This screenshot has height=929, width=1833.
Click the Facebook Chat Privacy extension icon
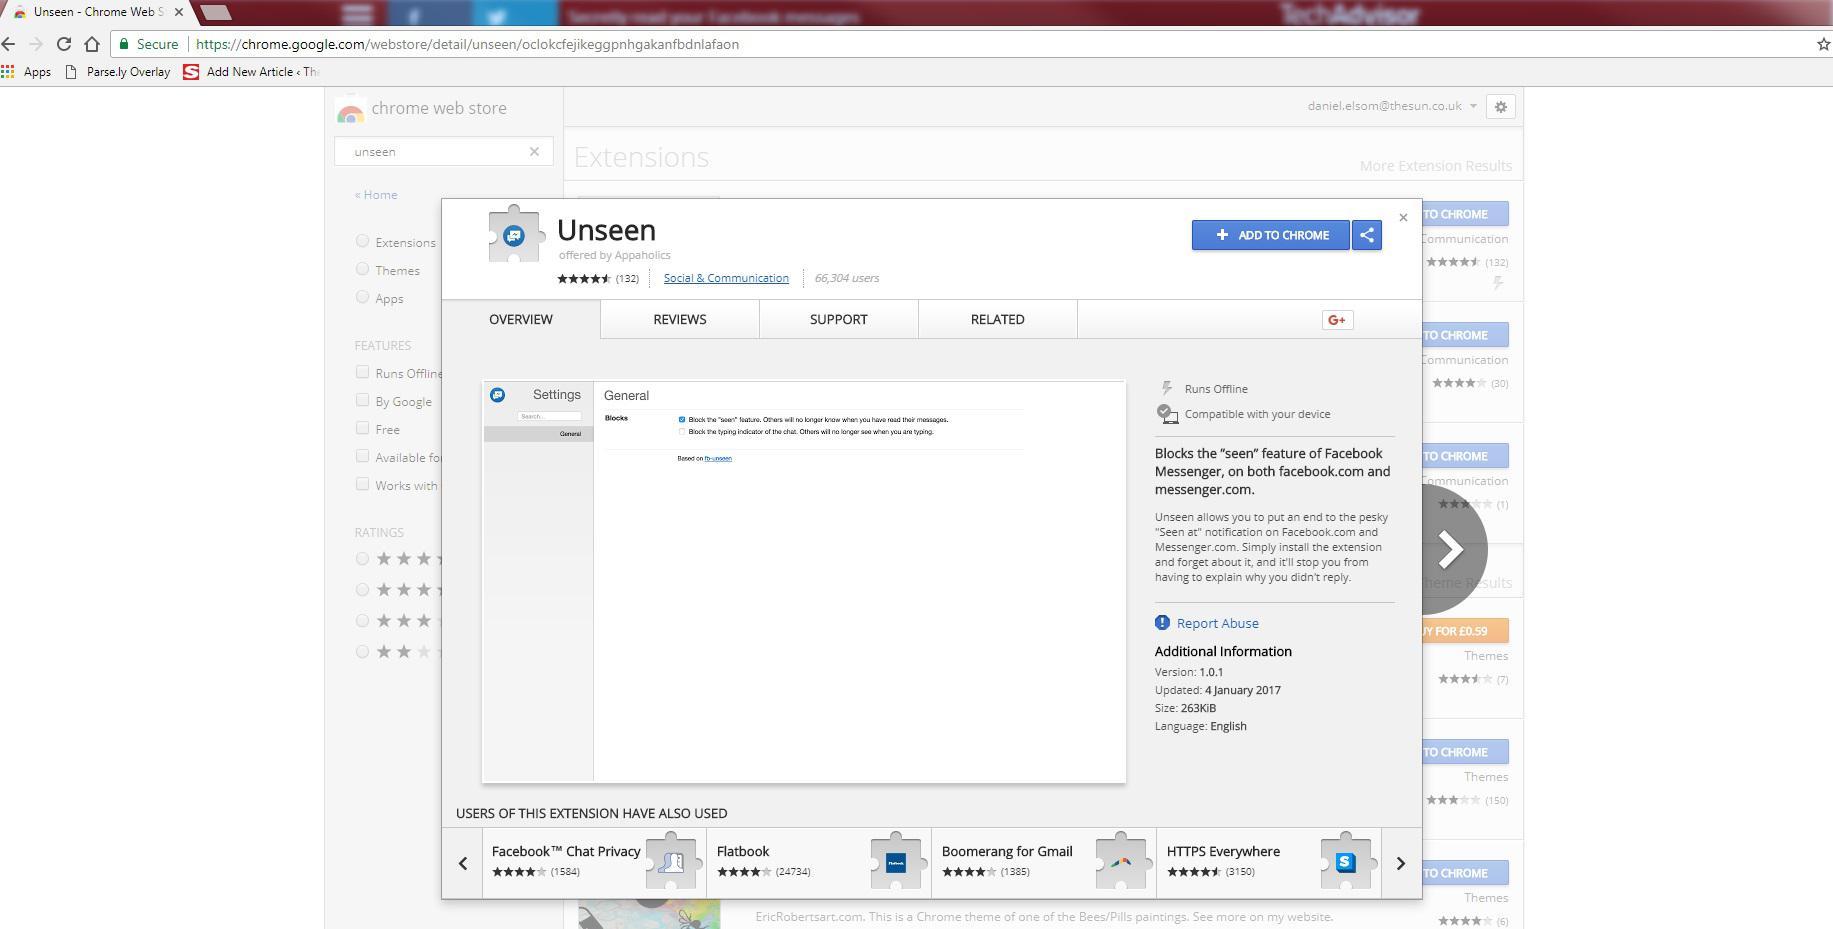click(671, 861)
